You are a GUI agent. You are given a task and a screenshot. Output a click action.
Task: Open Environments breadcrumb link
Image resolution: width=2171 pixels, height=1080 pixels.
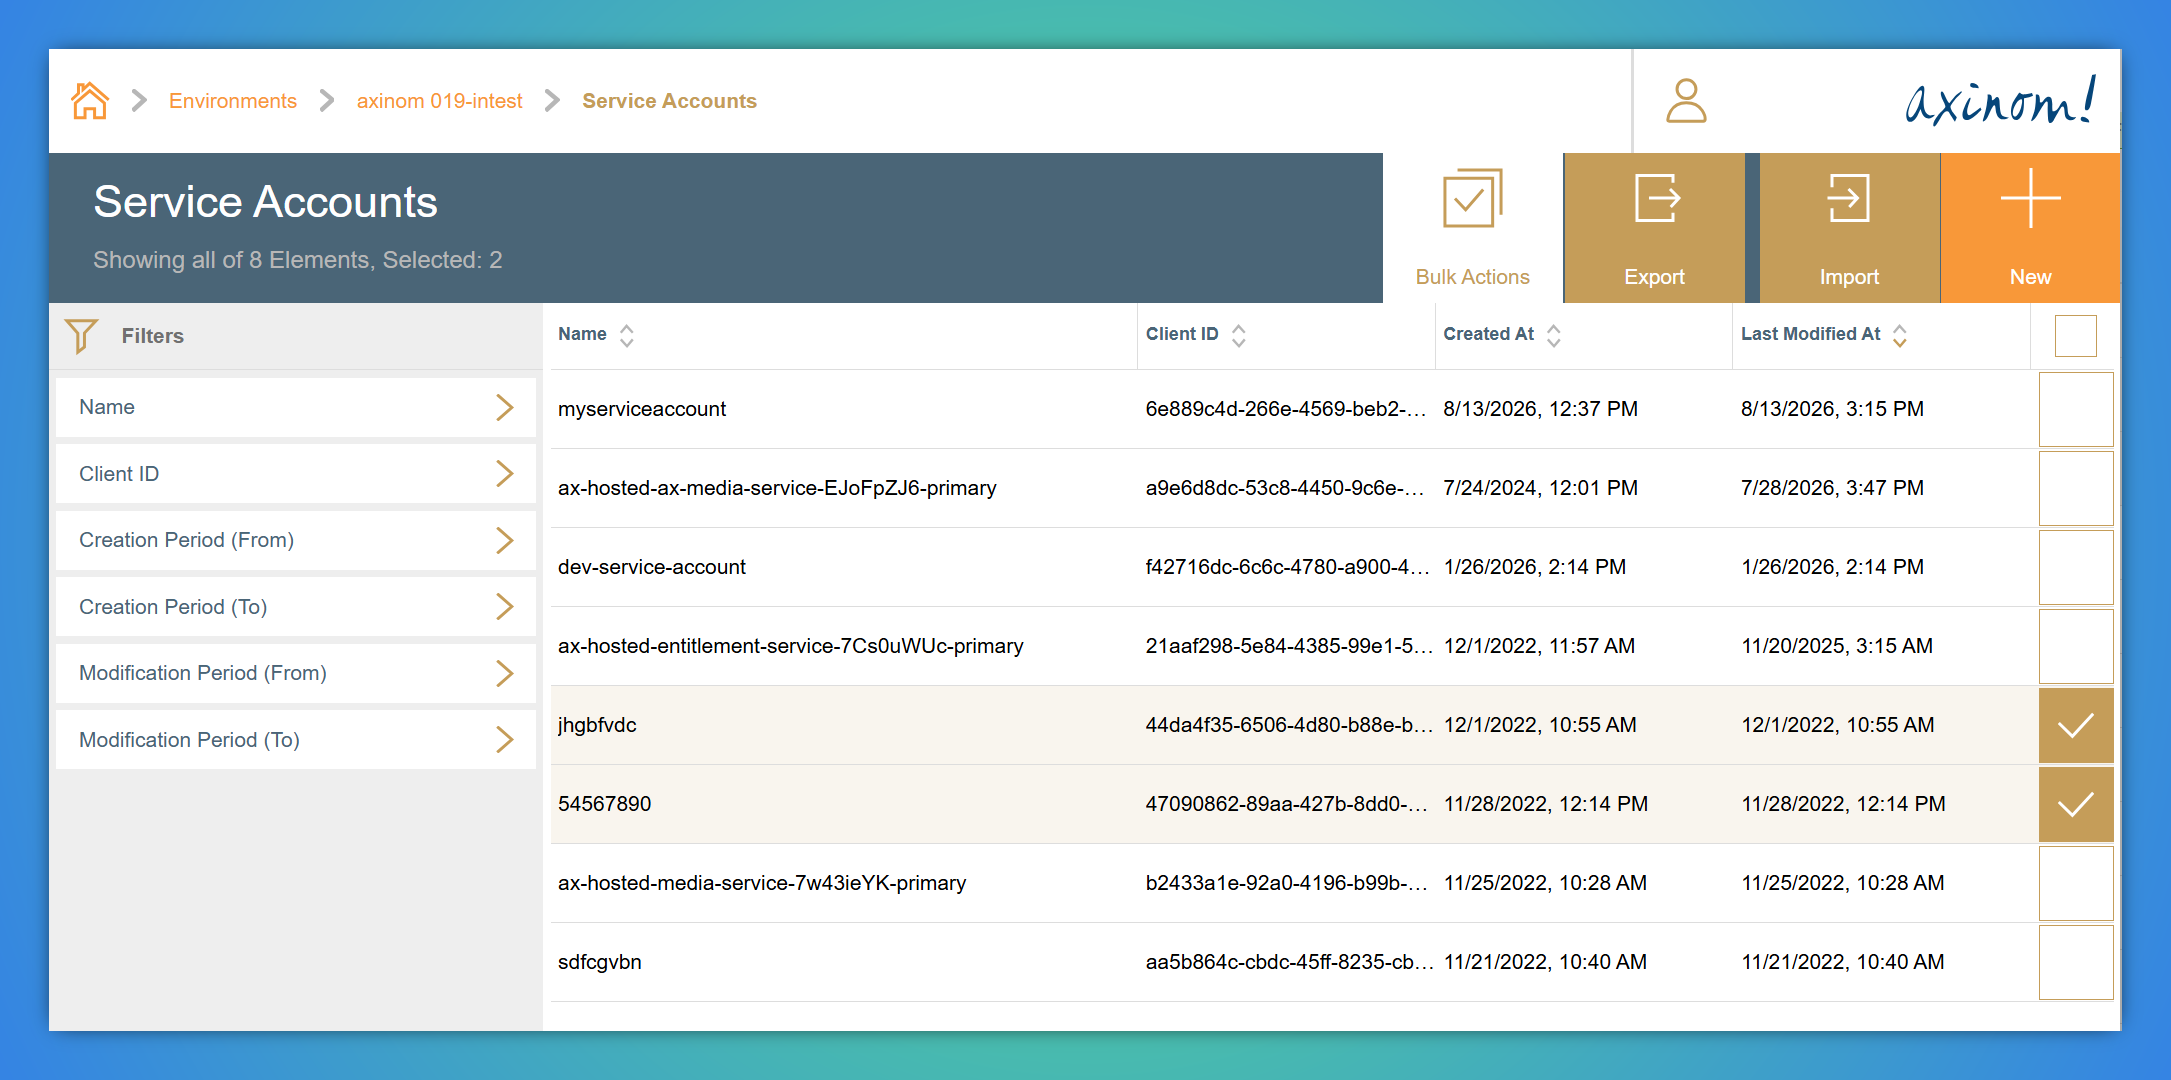coord(233,101)
